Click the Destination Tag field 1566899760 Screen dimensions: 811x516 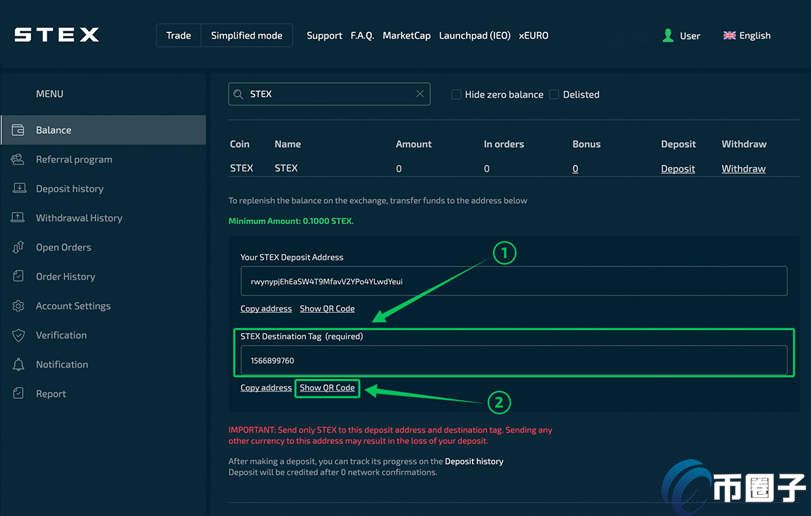(x=514, y=360)
